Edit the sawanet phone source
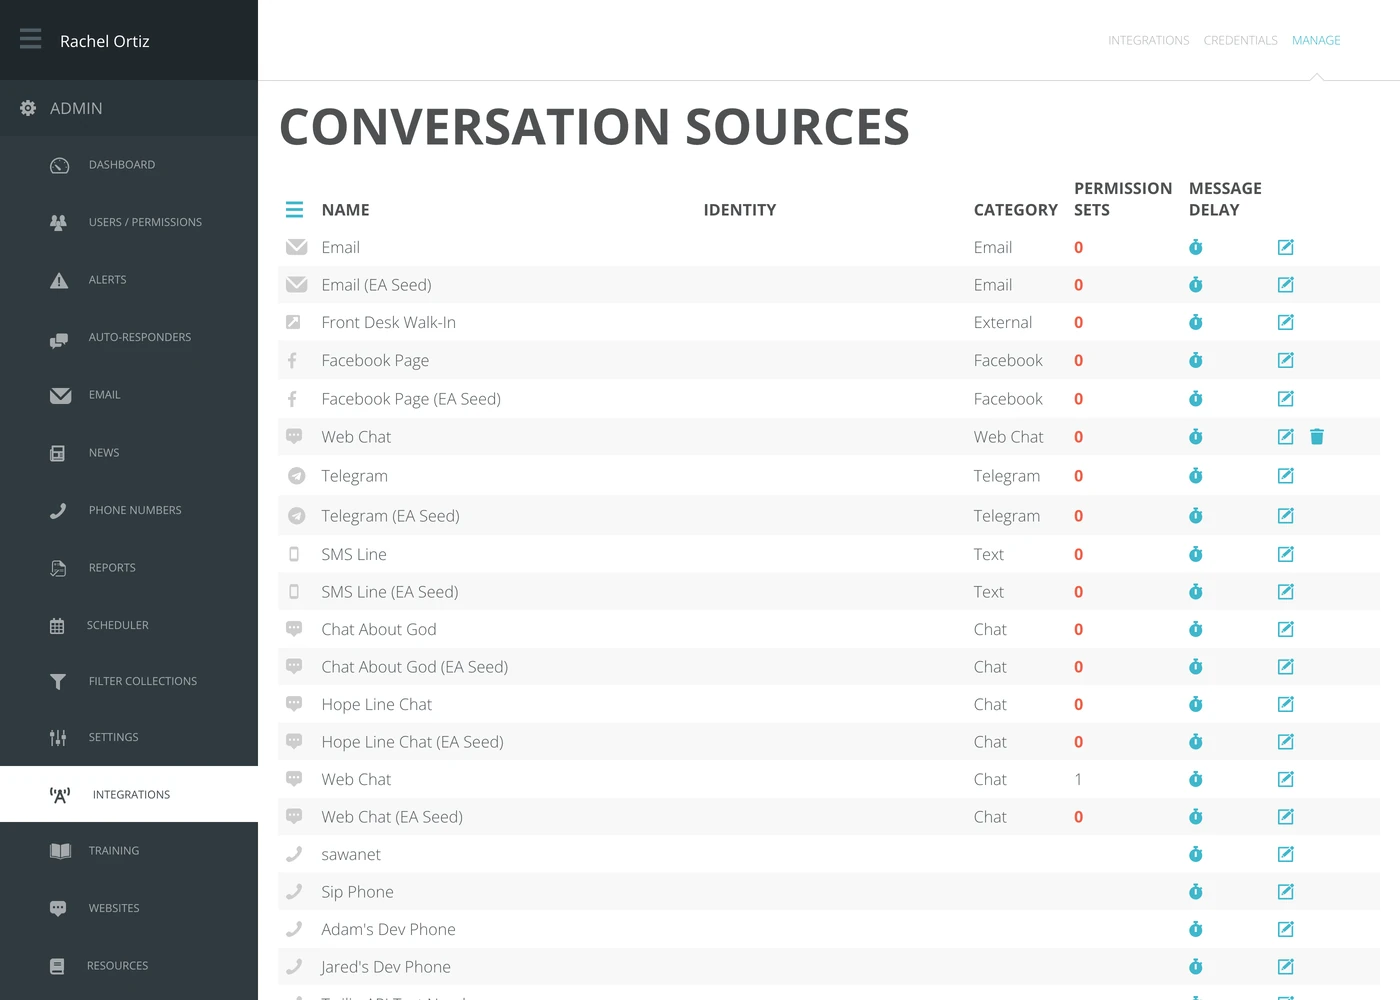The height and width of the screenshot is (1000, 1400). click(x=1286, y=854)
